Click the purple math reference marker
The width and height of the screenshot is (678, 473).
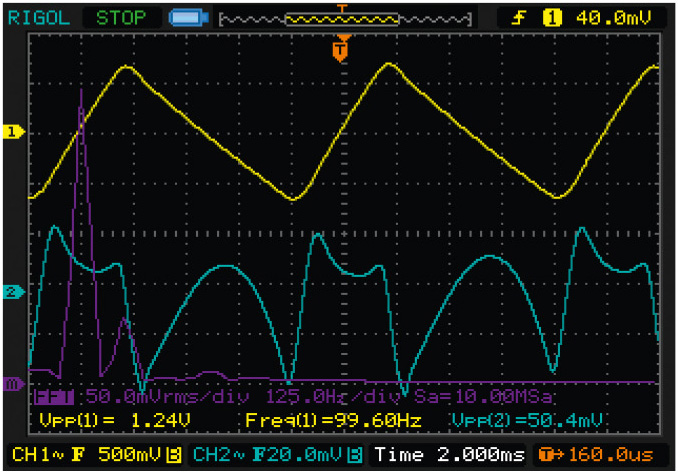pos(14,383)
